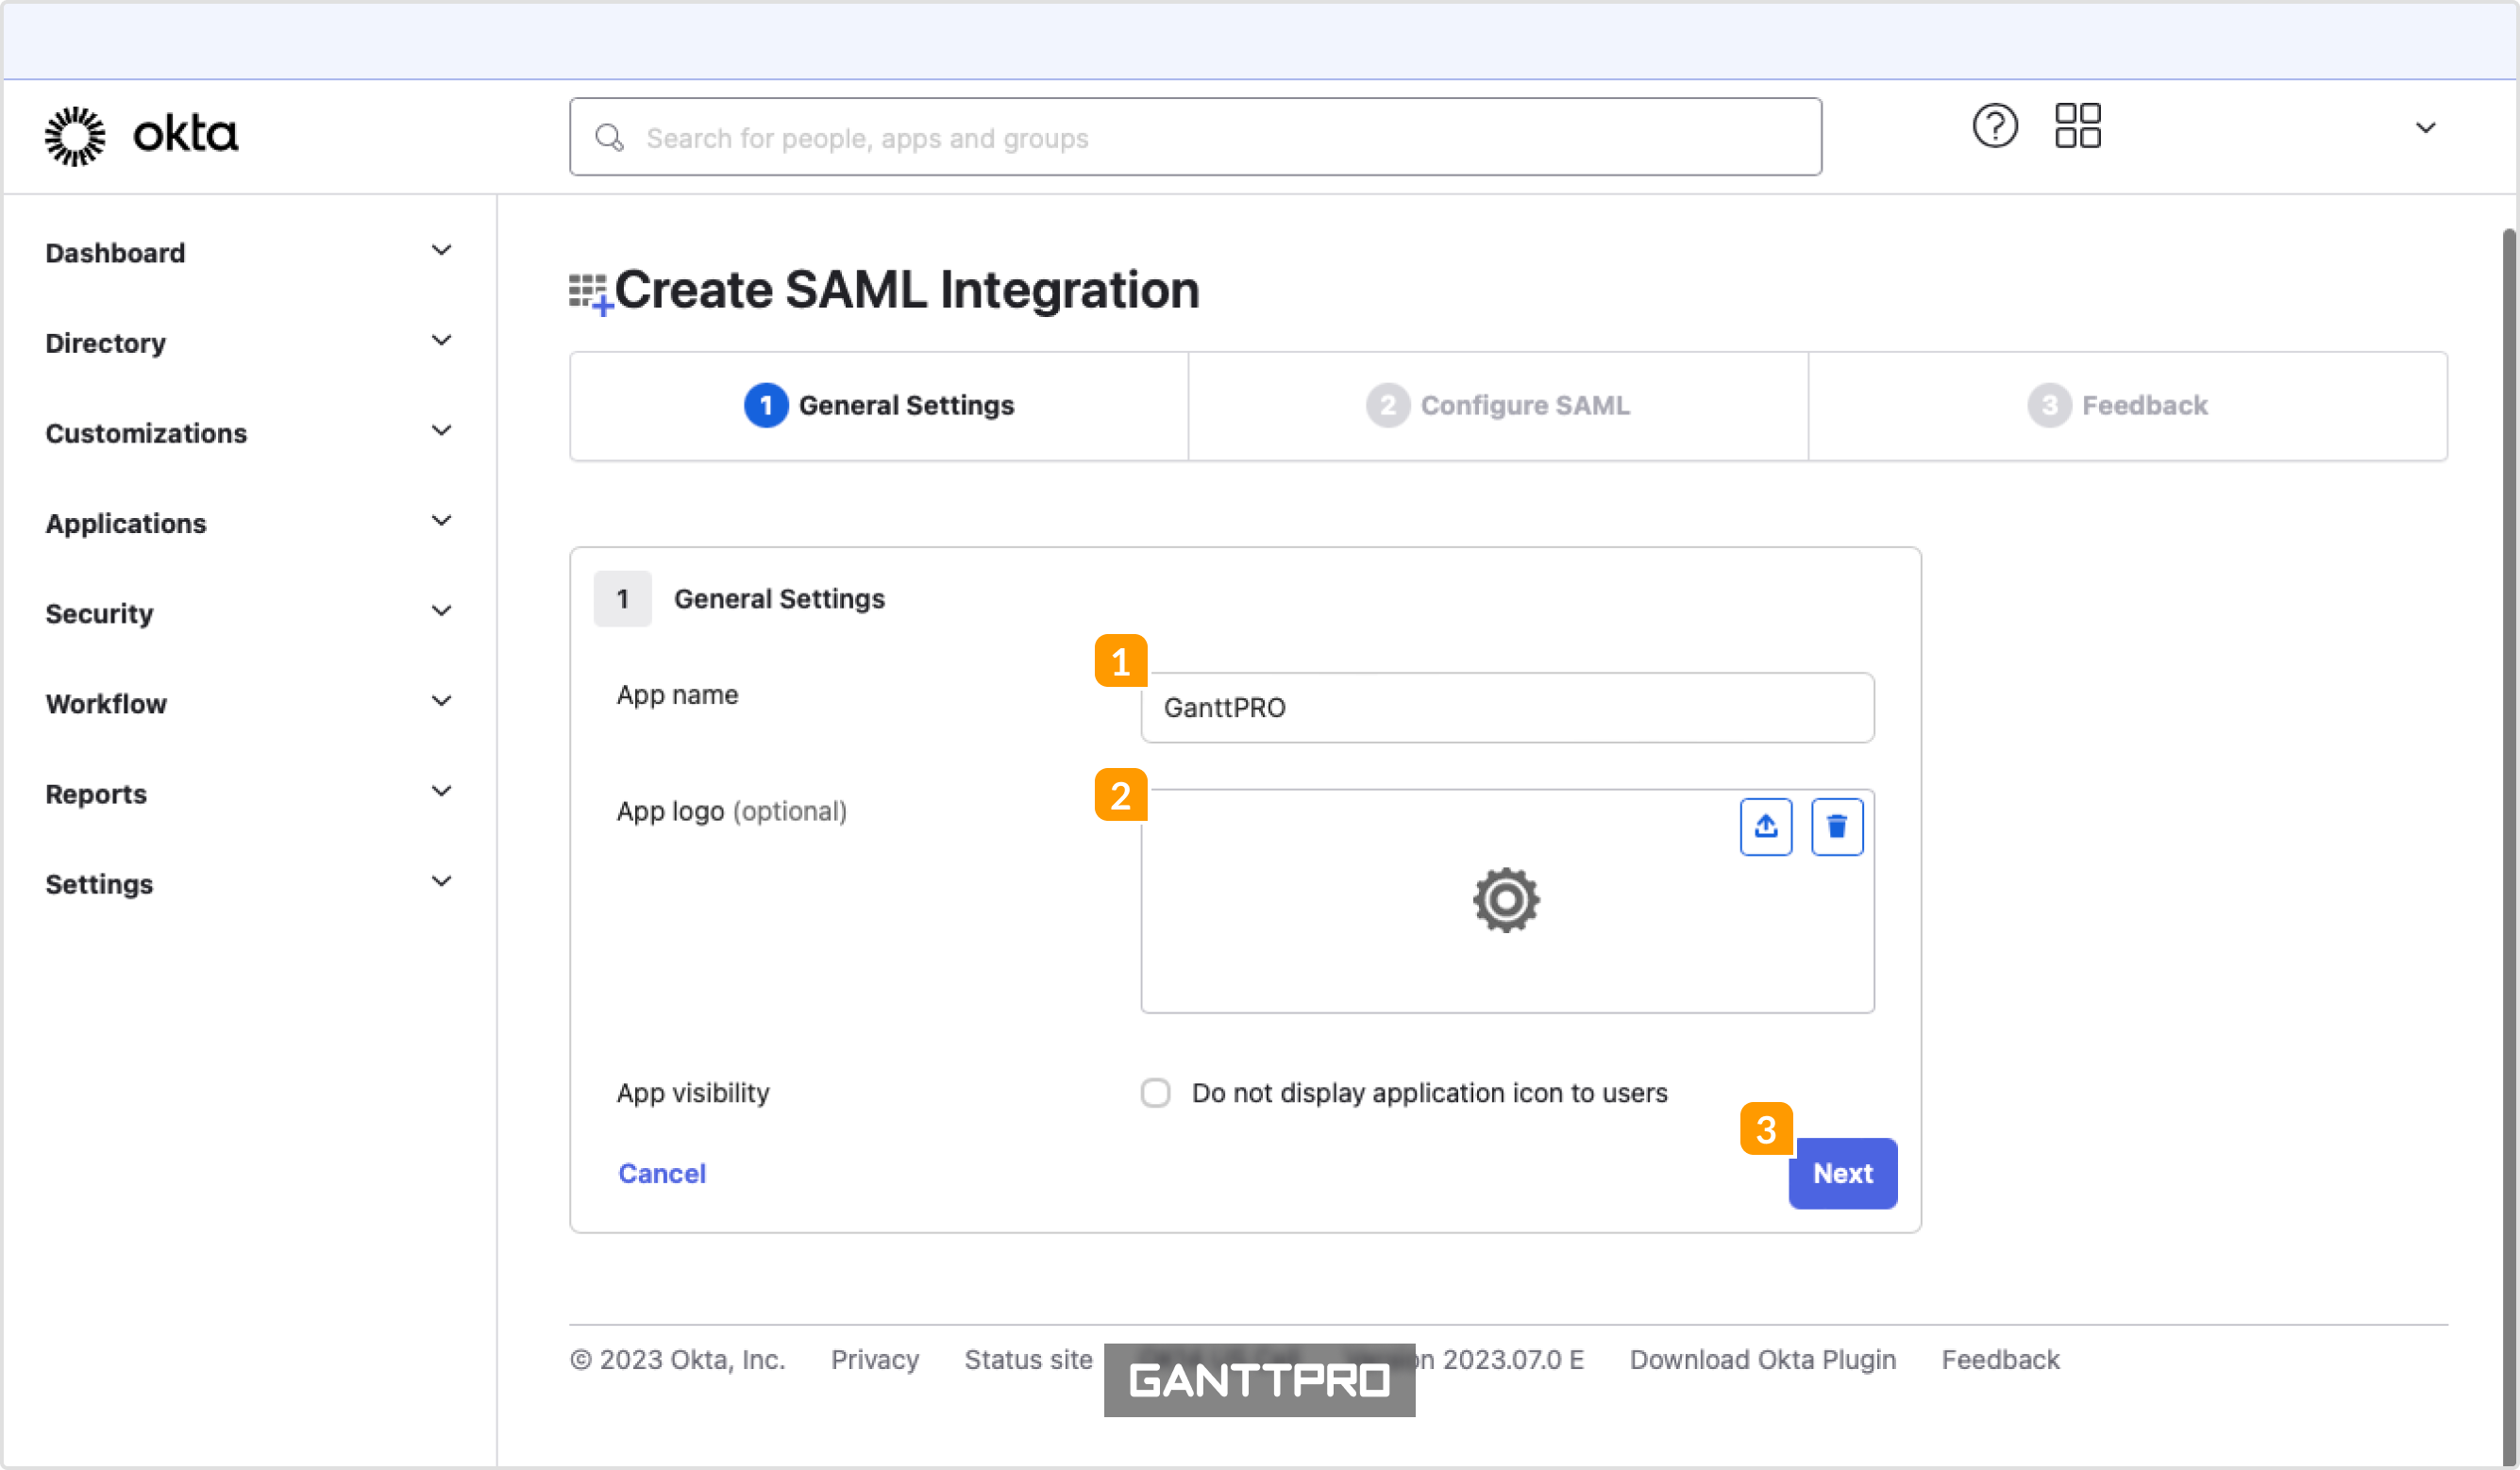Select Dashboard in the sidebar
This screenshot has width=2520, height=1470.
(x=115, y=253)
